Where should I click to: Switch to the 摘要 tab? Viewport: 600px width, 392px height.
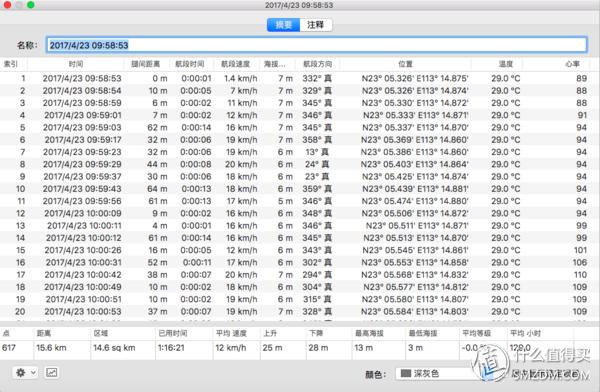click(x=284, y=25)
